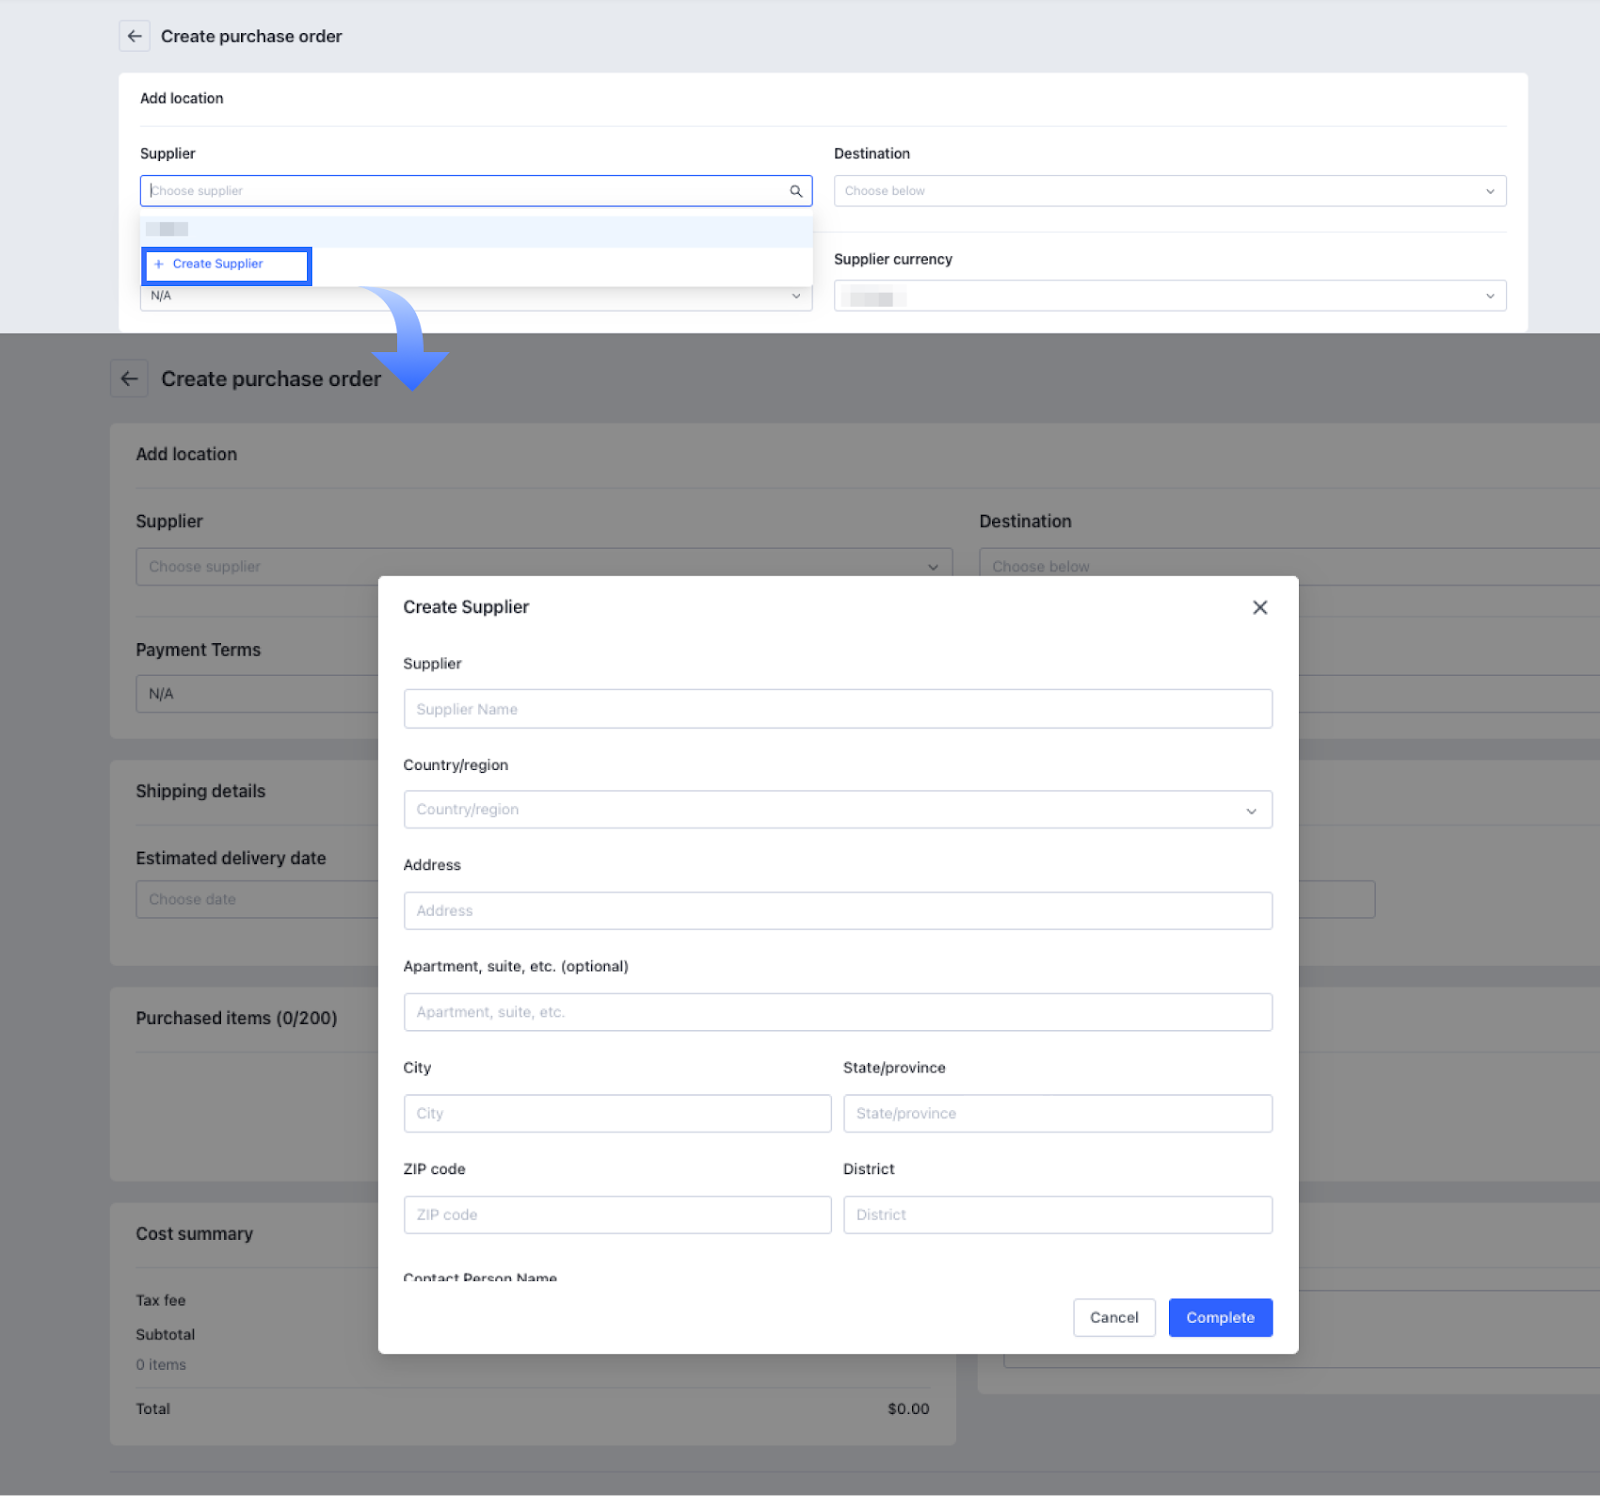This screenshot has height=1496, width=1600.
Task: Select the State/province input field
Action: pyautogui.click(x=1057, y=1114)
